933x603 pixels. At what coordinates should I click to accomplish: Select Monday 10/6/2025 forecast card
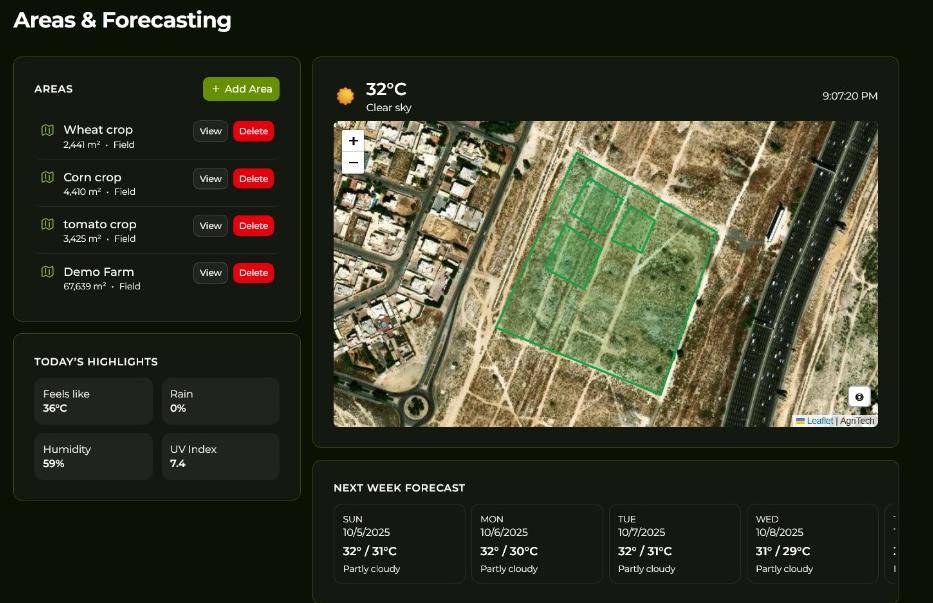537,543
